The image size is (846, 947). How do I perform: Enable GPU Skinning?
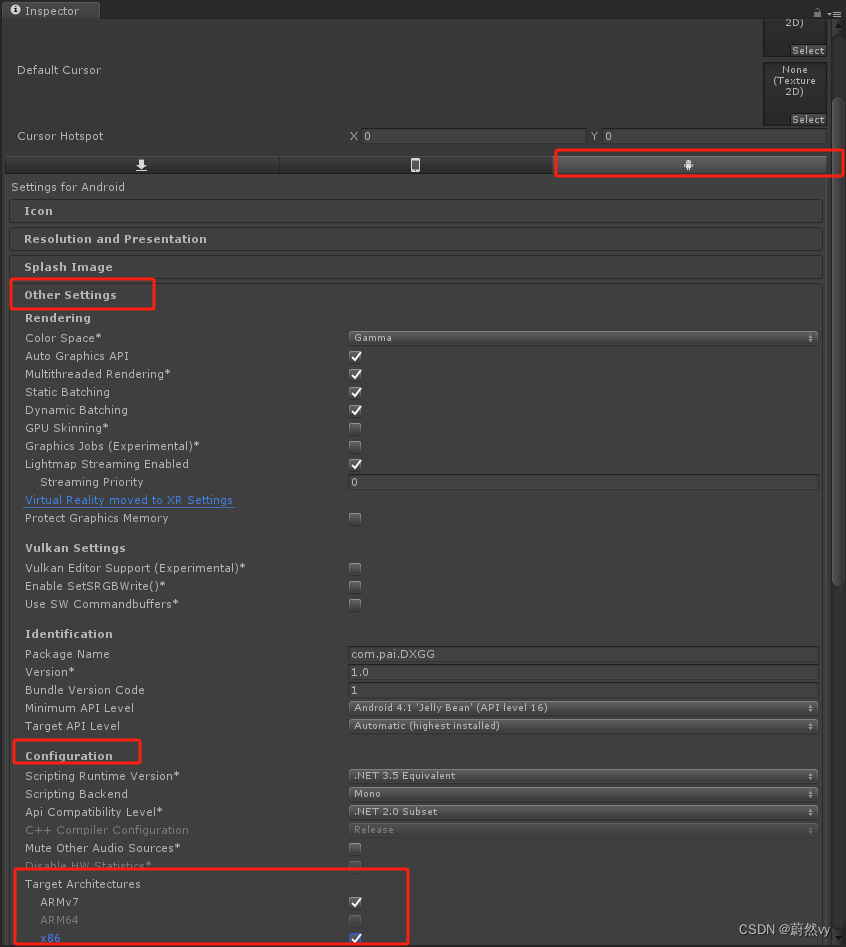pos(355,428)
